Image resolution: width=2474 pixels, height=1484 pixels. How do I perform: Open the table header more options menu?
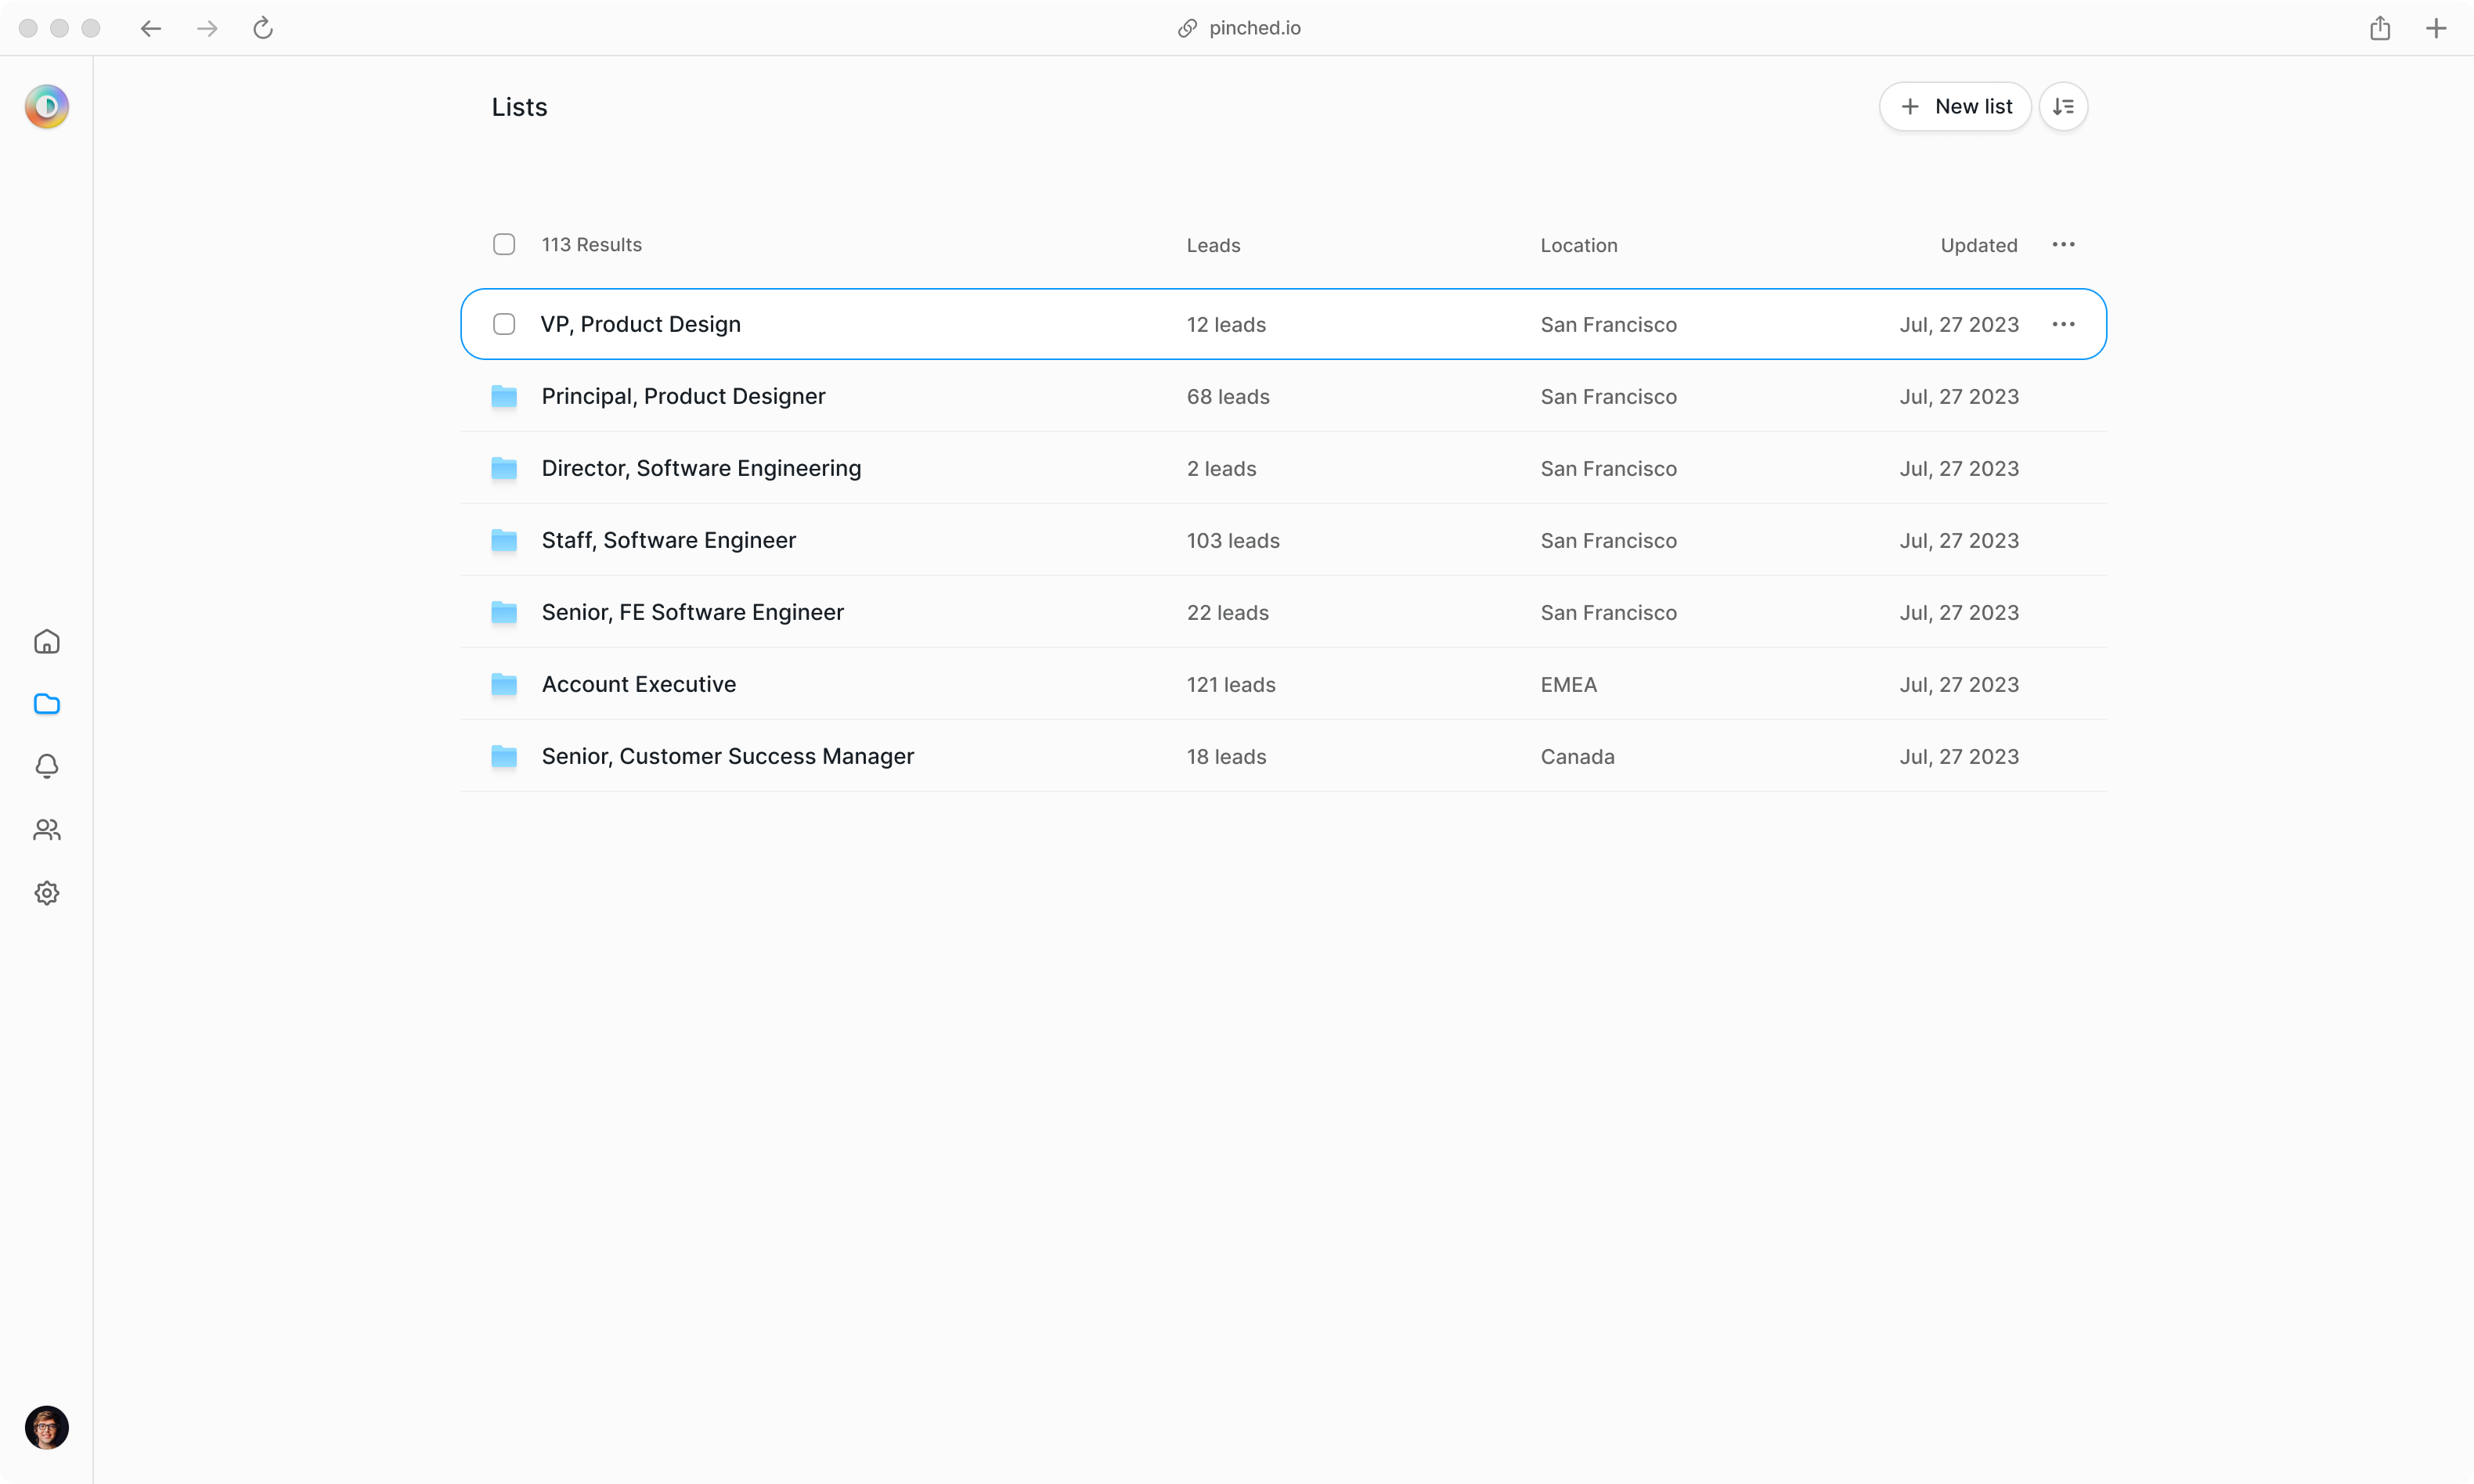point(2063,245)
